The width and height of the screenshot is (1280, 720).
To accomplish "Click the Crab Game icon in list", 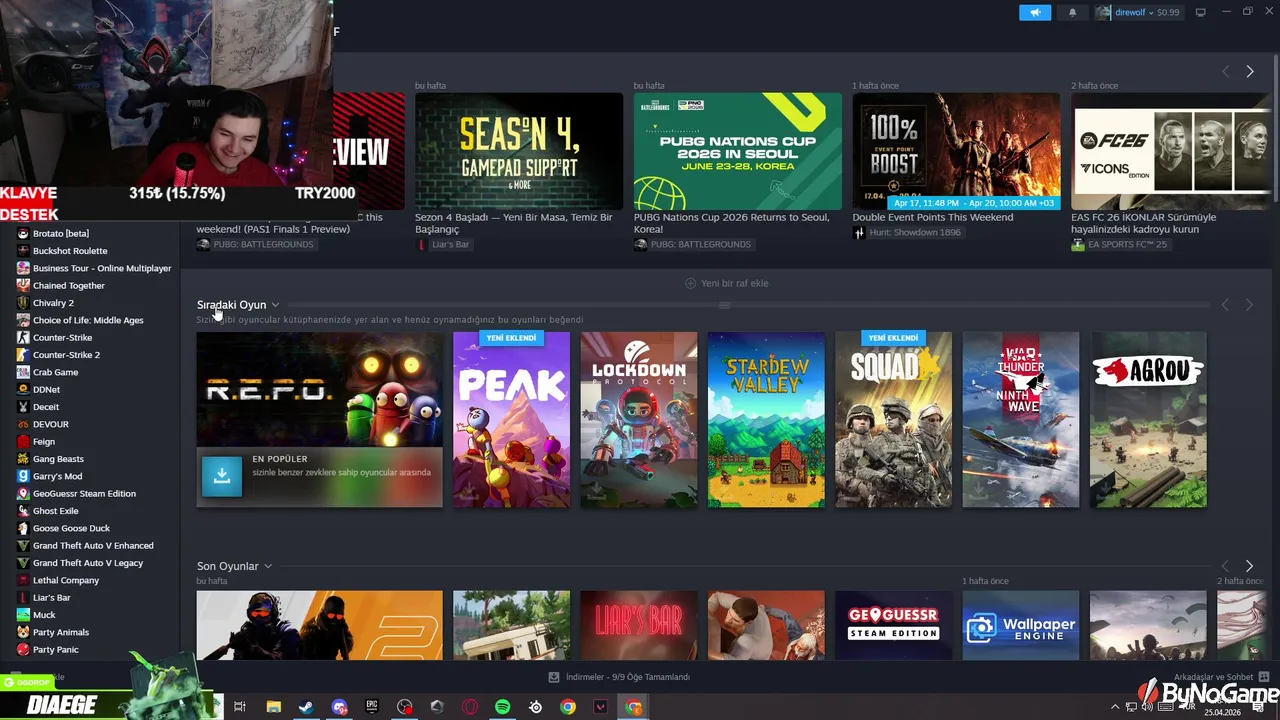I will pyautogui.click(x=23, y=372).
